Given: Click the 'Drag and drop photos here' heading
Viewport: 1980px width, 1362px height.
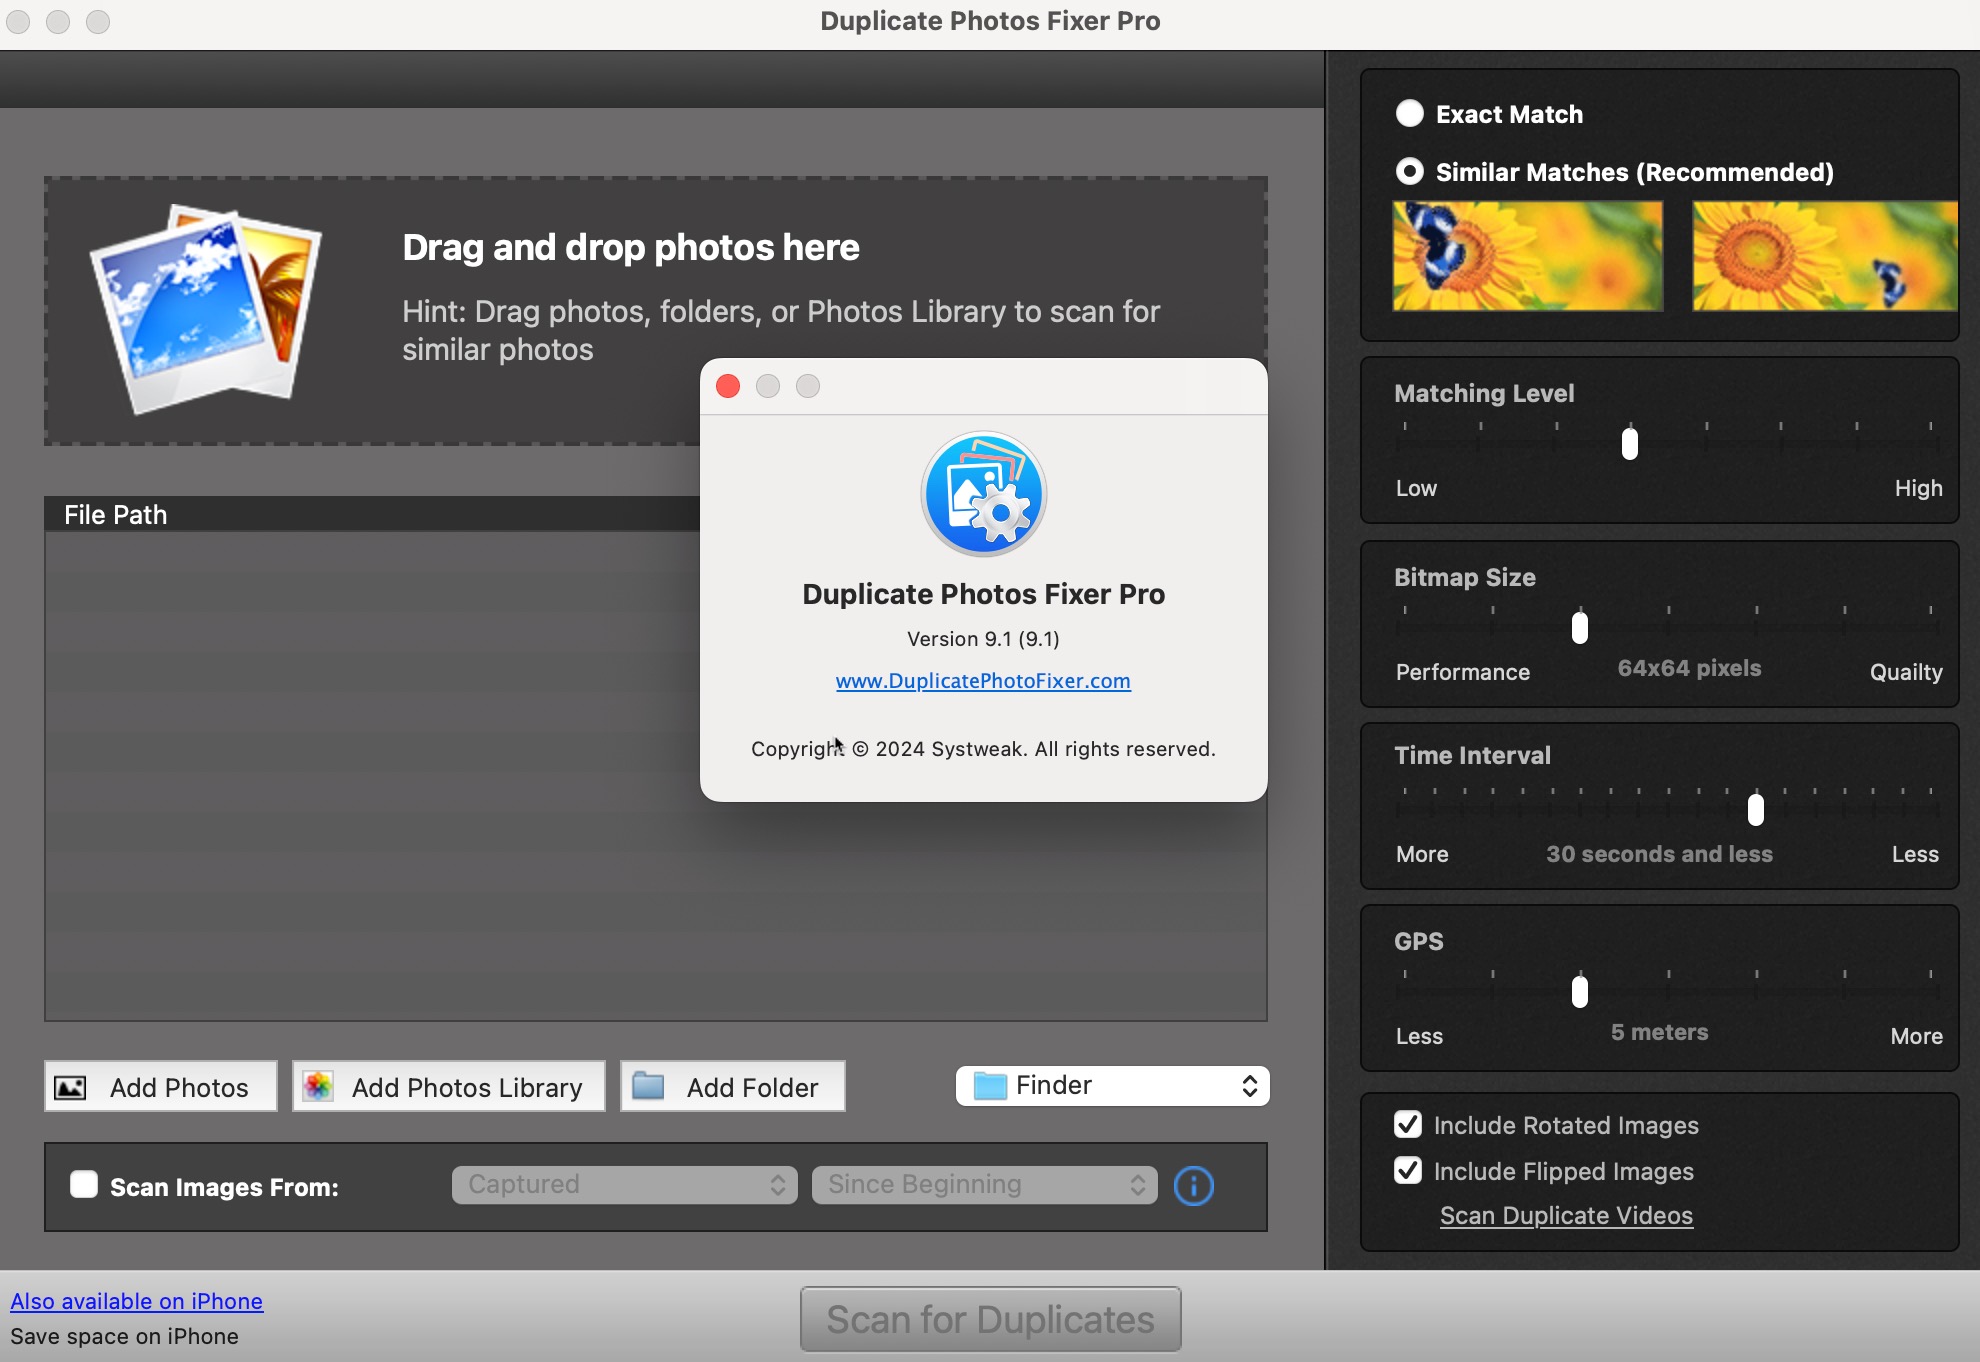Looking at the screenshot, I should pyautogui.click(x=631, y=247).
